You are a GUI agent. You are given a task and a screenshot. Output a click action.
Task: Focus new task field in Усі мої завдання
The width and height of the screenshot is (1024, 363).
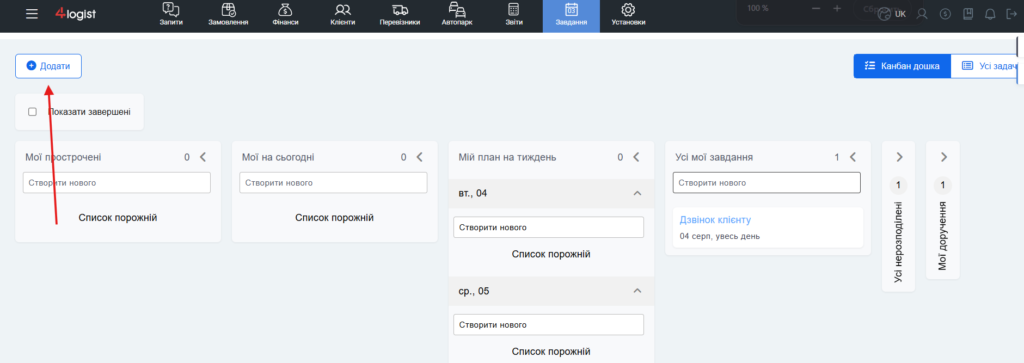coord(767,183)
